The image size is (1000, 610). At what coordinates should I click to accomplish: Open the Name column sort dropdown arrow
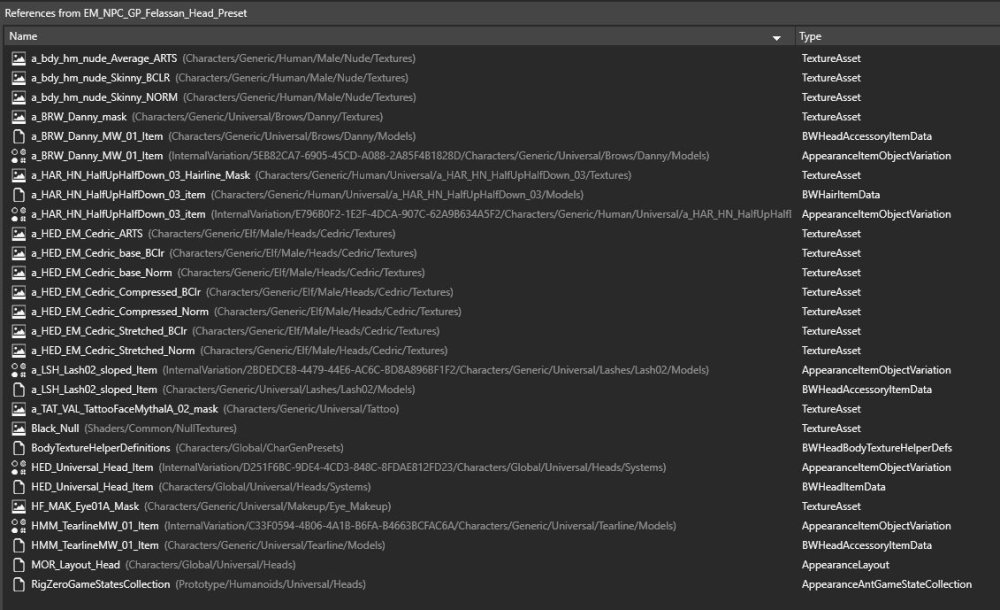[x=777, y=37]
